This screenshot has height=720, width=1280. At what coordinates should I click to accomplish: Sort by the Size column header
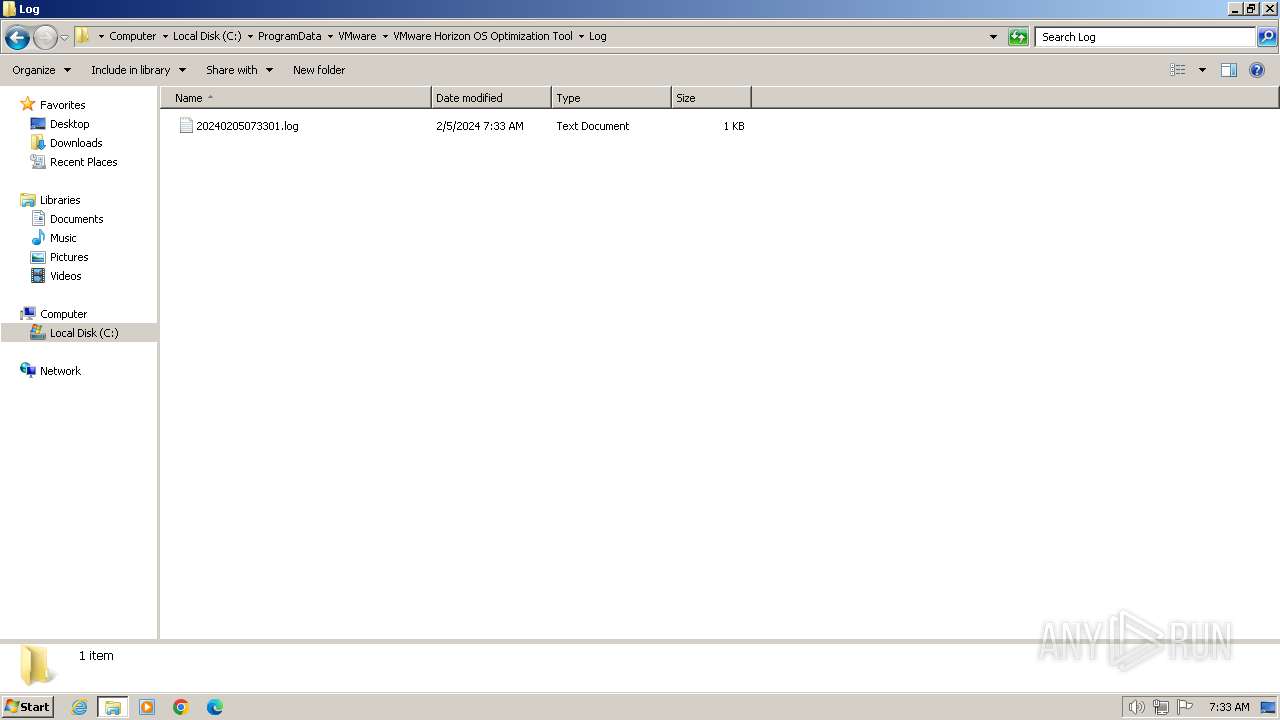(x=711, y=98)
